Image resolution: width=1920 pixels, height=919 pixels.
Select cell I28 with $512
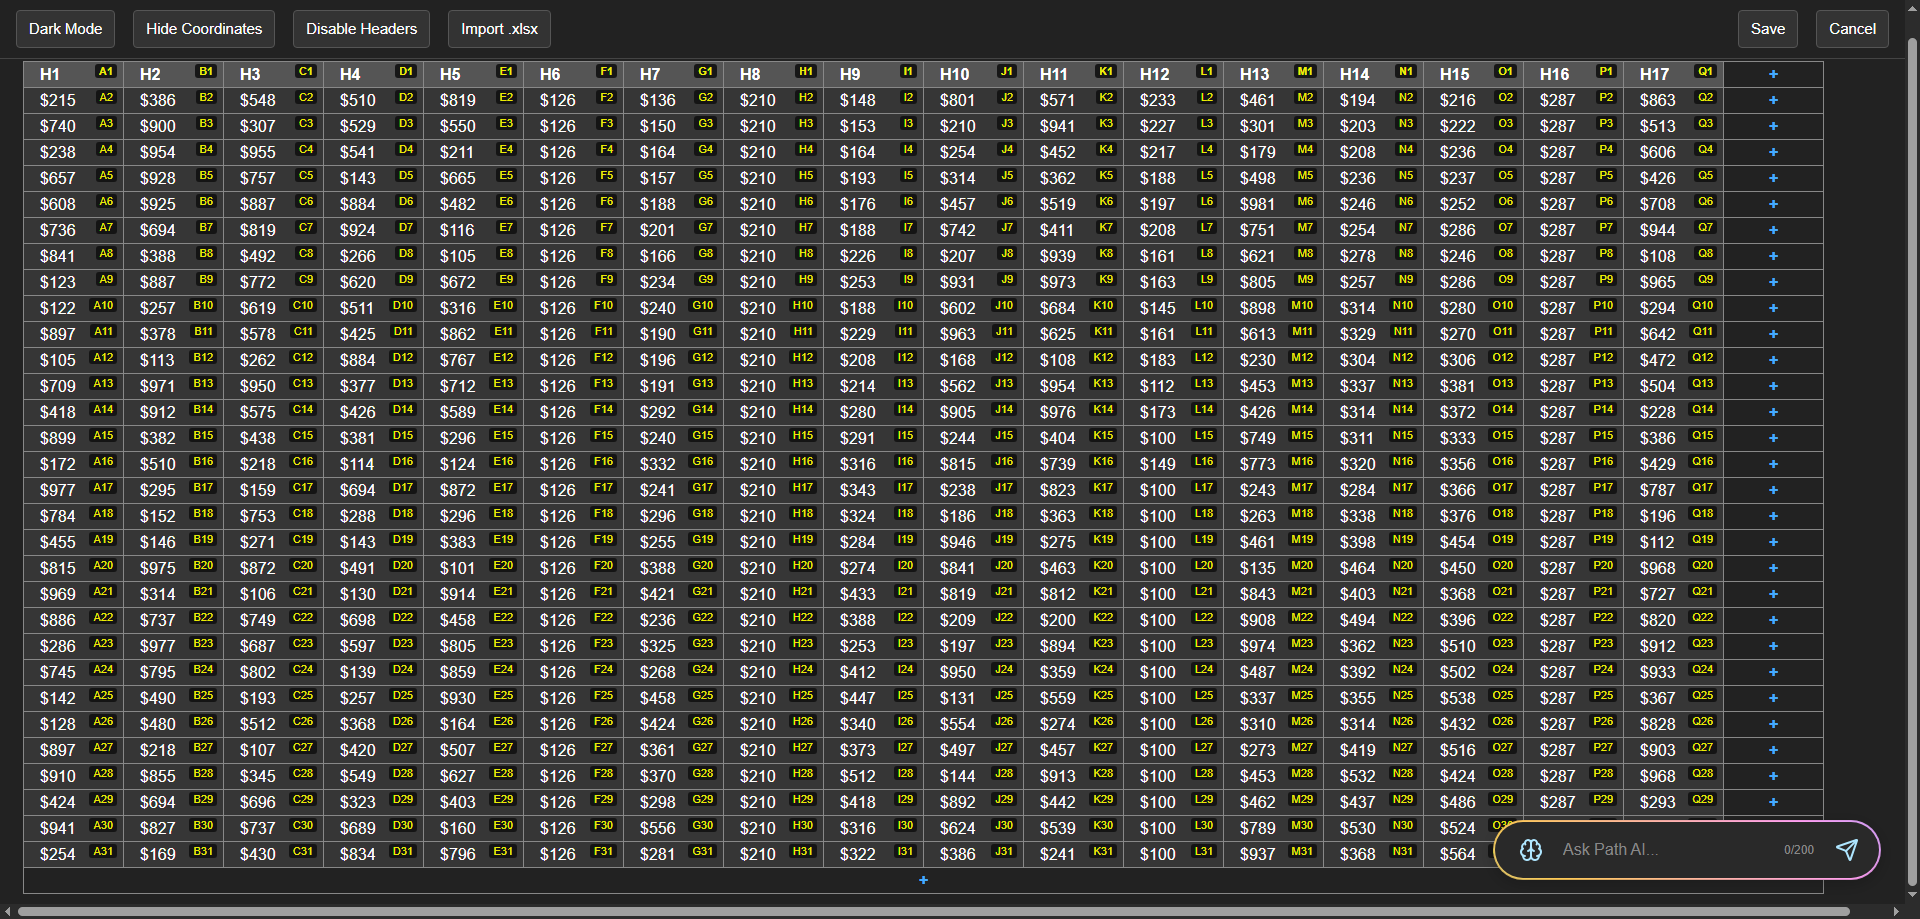tap(873, 776)
